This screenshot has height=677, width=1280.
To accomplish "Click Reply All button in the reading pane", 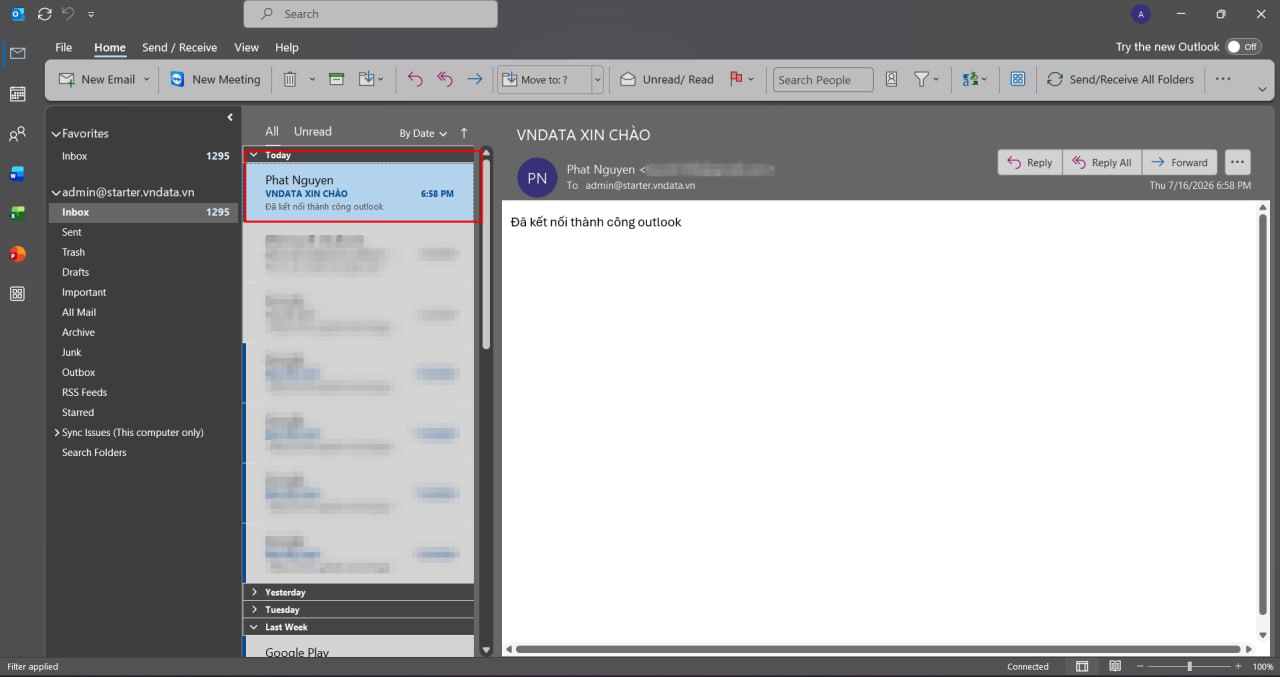I will point(1102,162).
